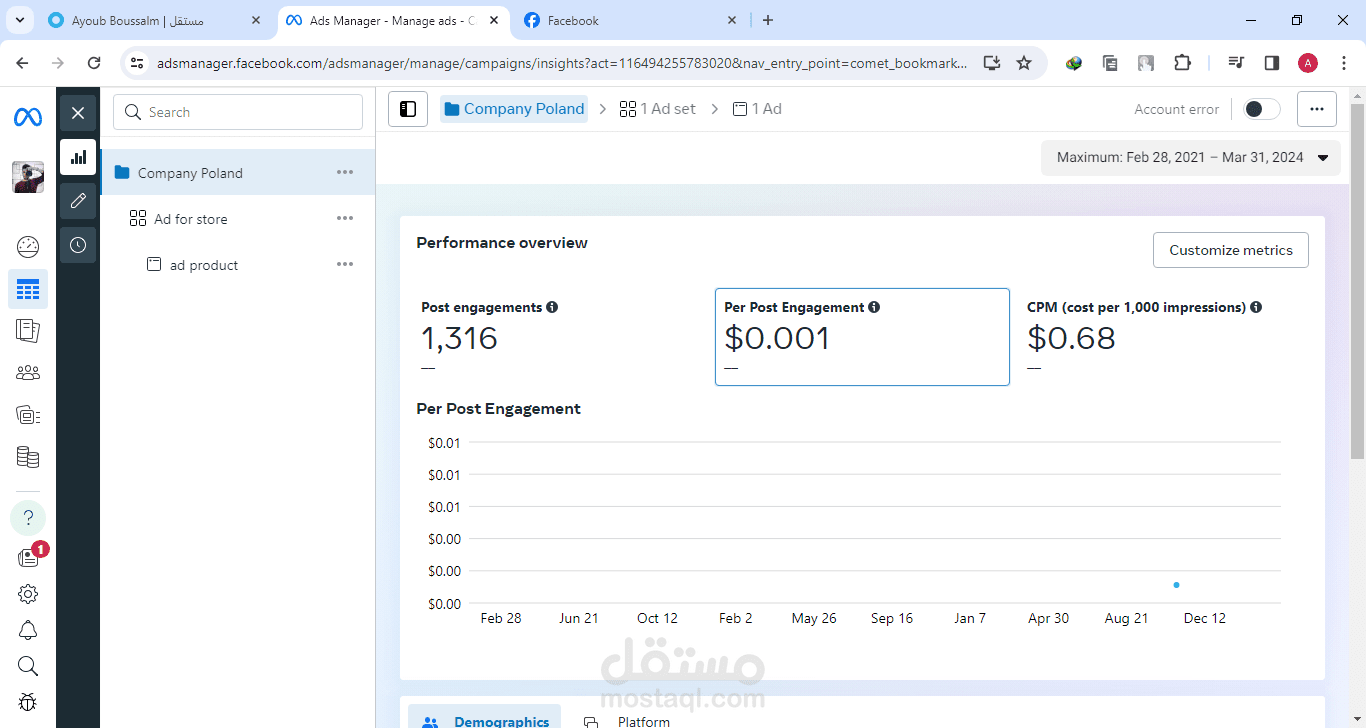
Task: Go to the 1 Ad breadcrumb
Action: tap(757, 109)
